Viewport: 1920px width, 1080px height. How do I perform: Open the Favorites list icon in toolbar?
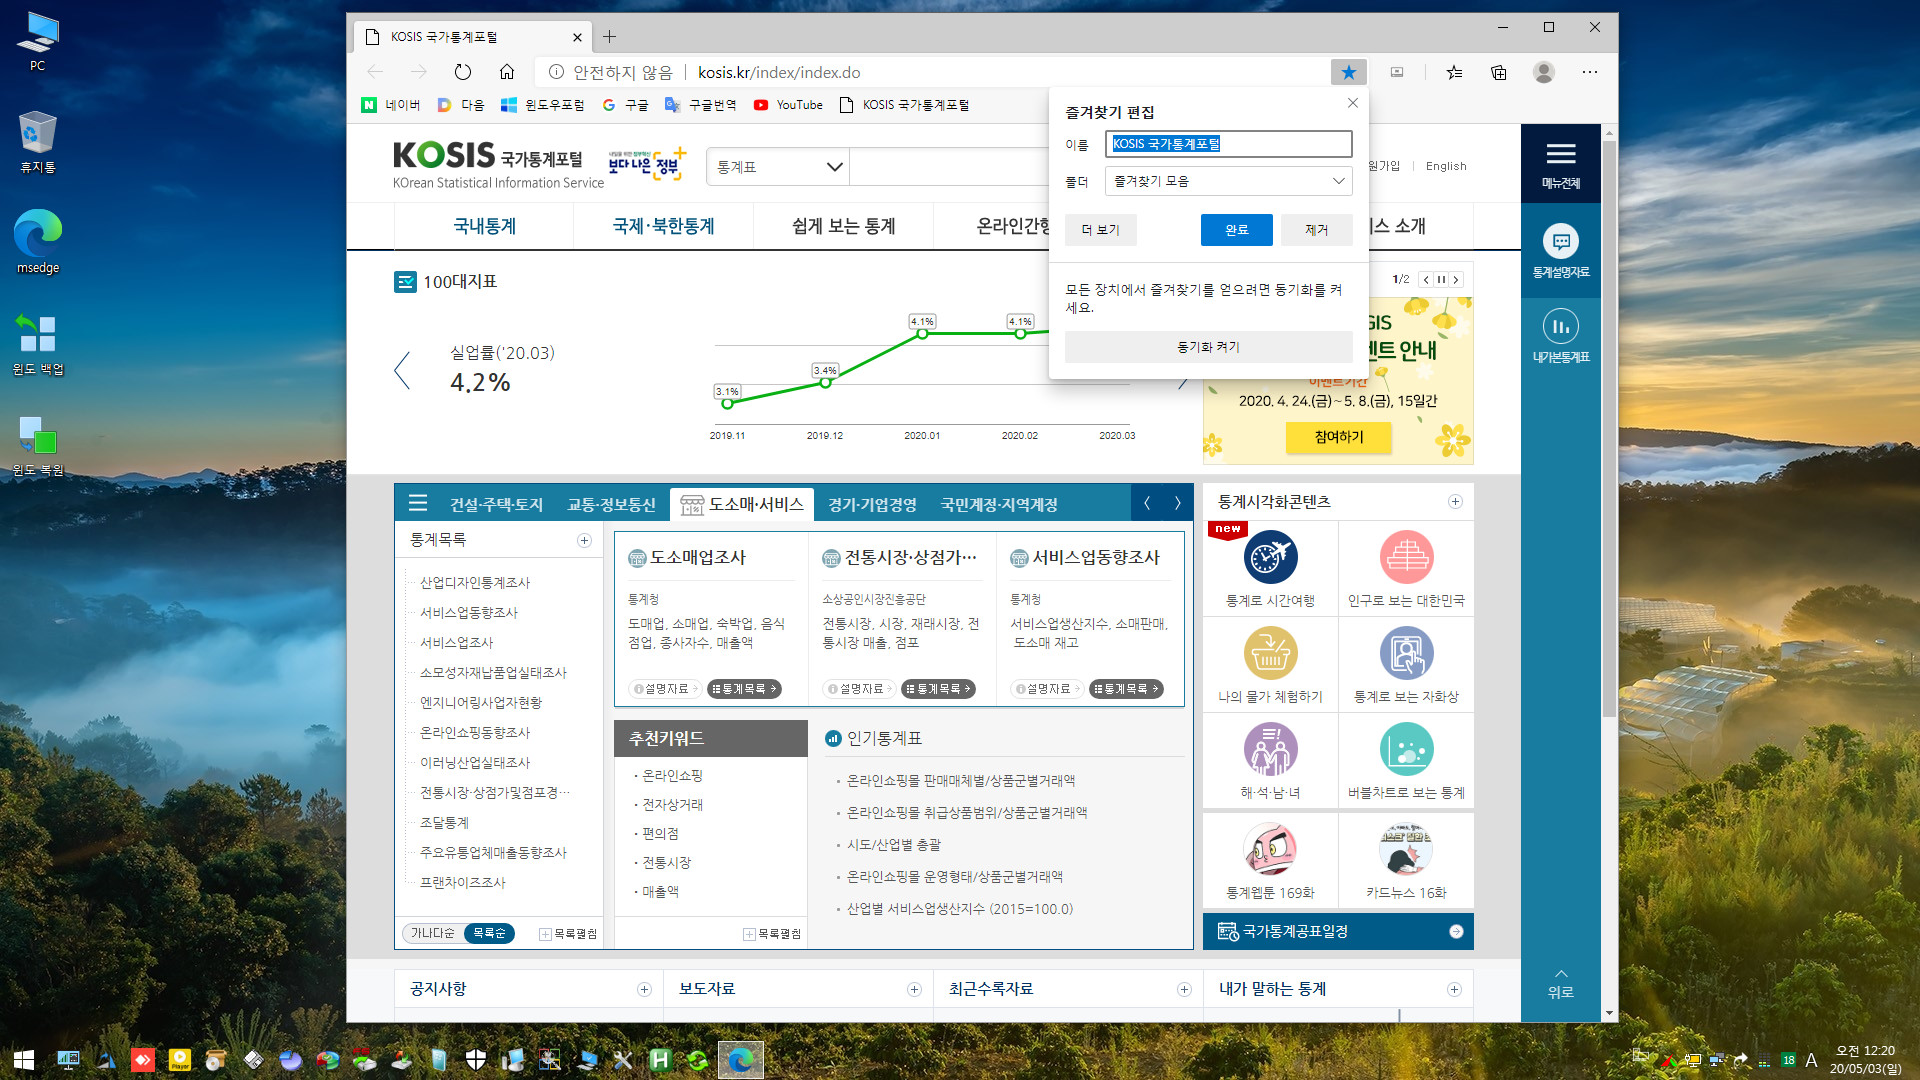pyautogui.click(x=1454, y=72)
